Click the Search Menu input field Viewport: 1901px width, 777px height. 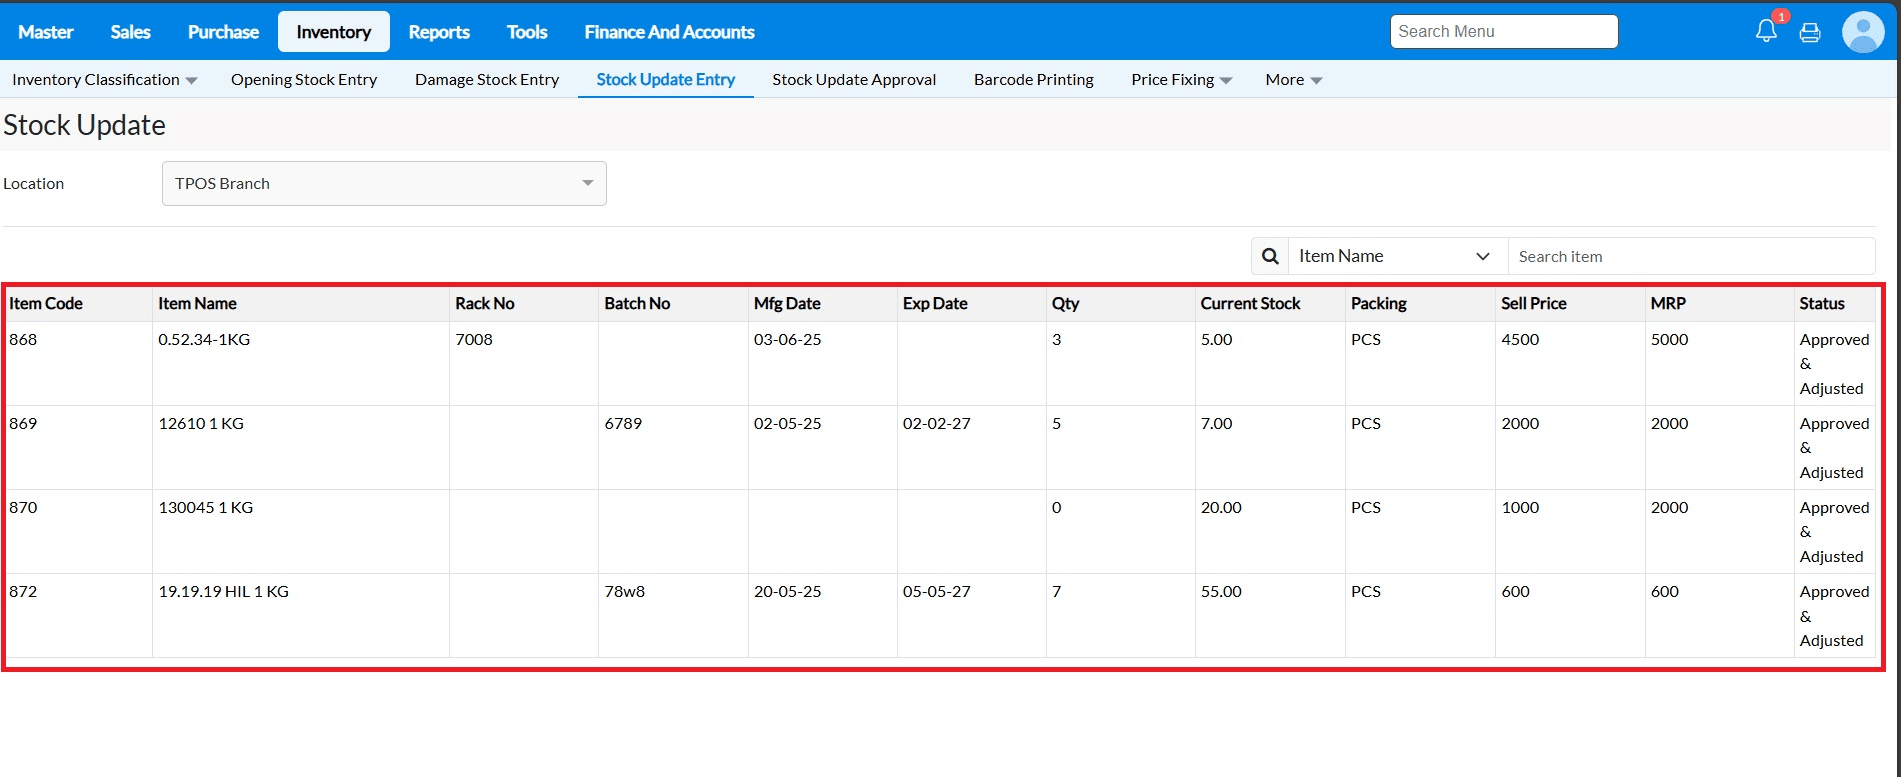click(x=1503, y=32)
